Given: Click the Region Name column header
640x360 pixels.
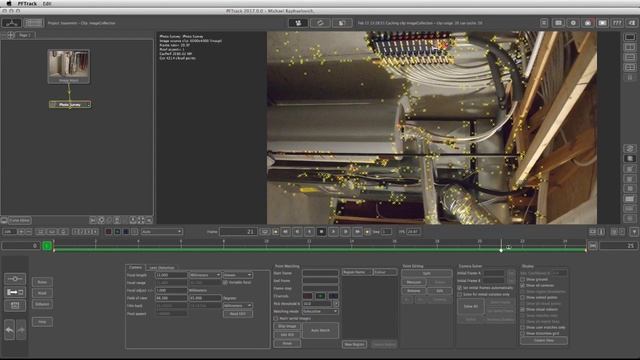Looking at the screenshot, I should [357, 272].
